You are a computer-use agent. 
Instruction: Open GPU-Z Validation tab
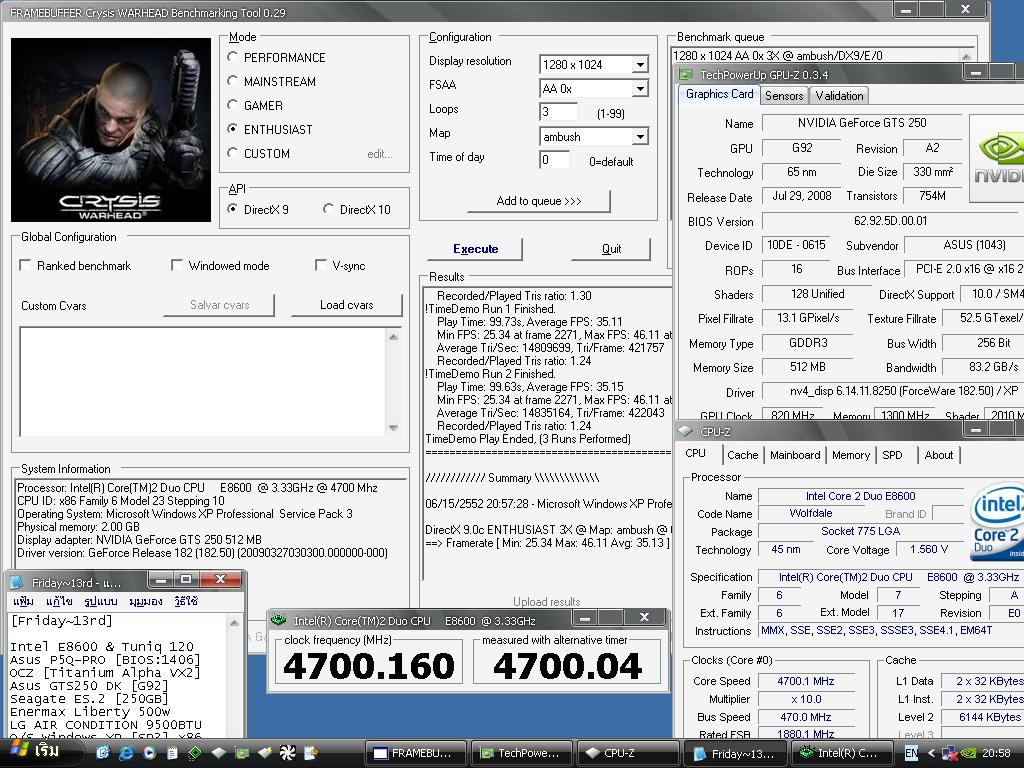(x=839, y=96)
